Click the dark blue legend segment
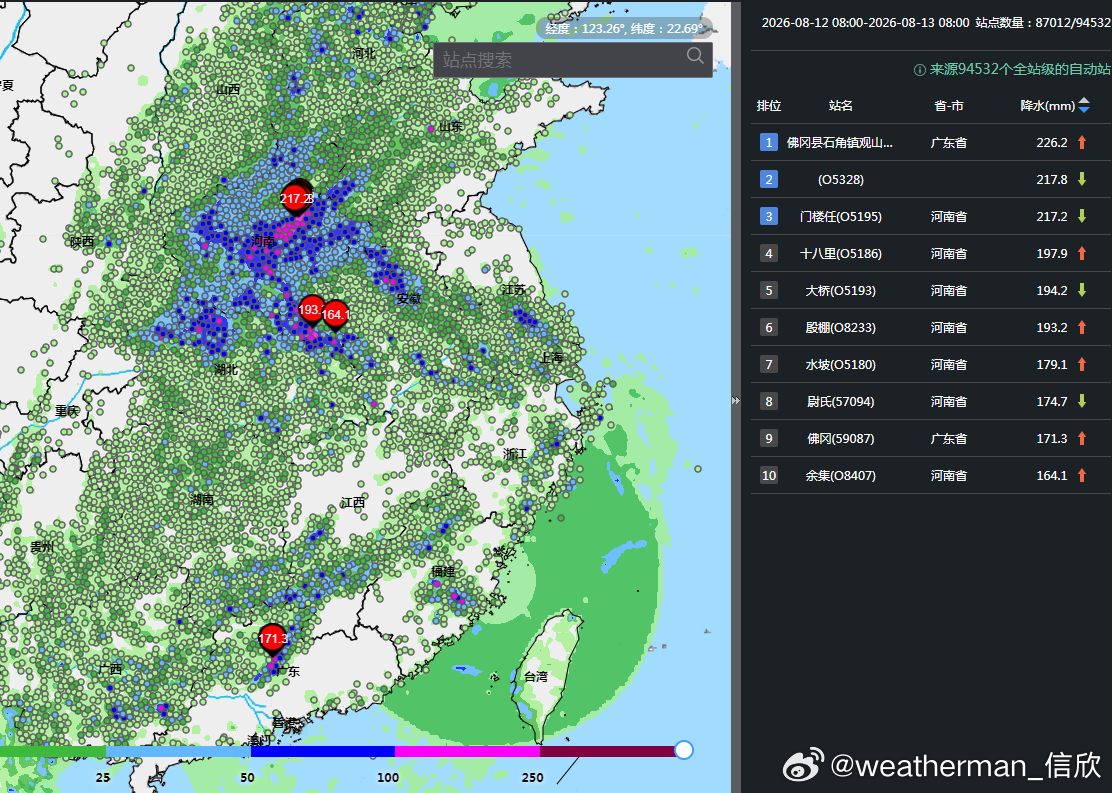The image size is (1112, 793). (323, 751)
